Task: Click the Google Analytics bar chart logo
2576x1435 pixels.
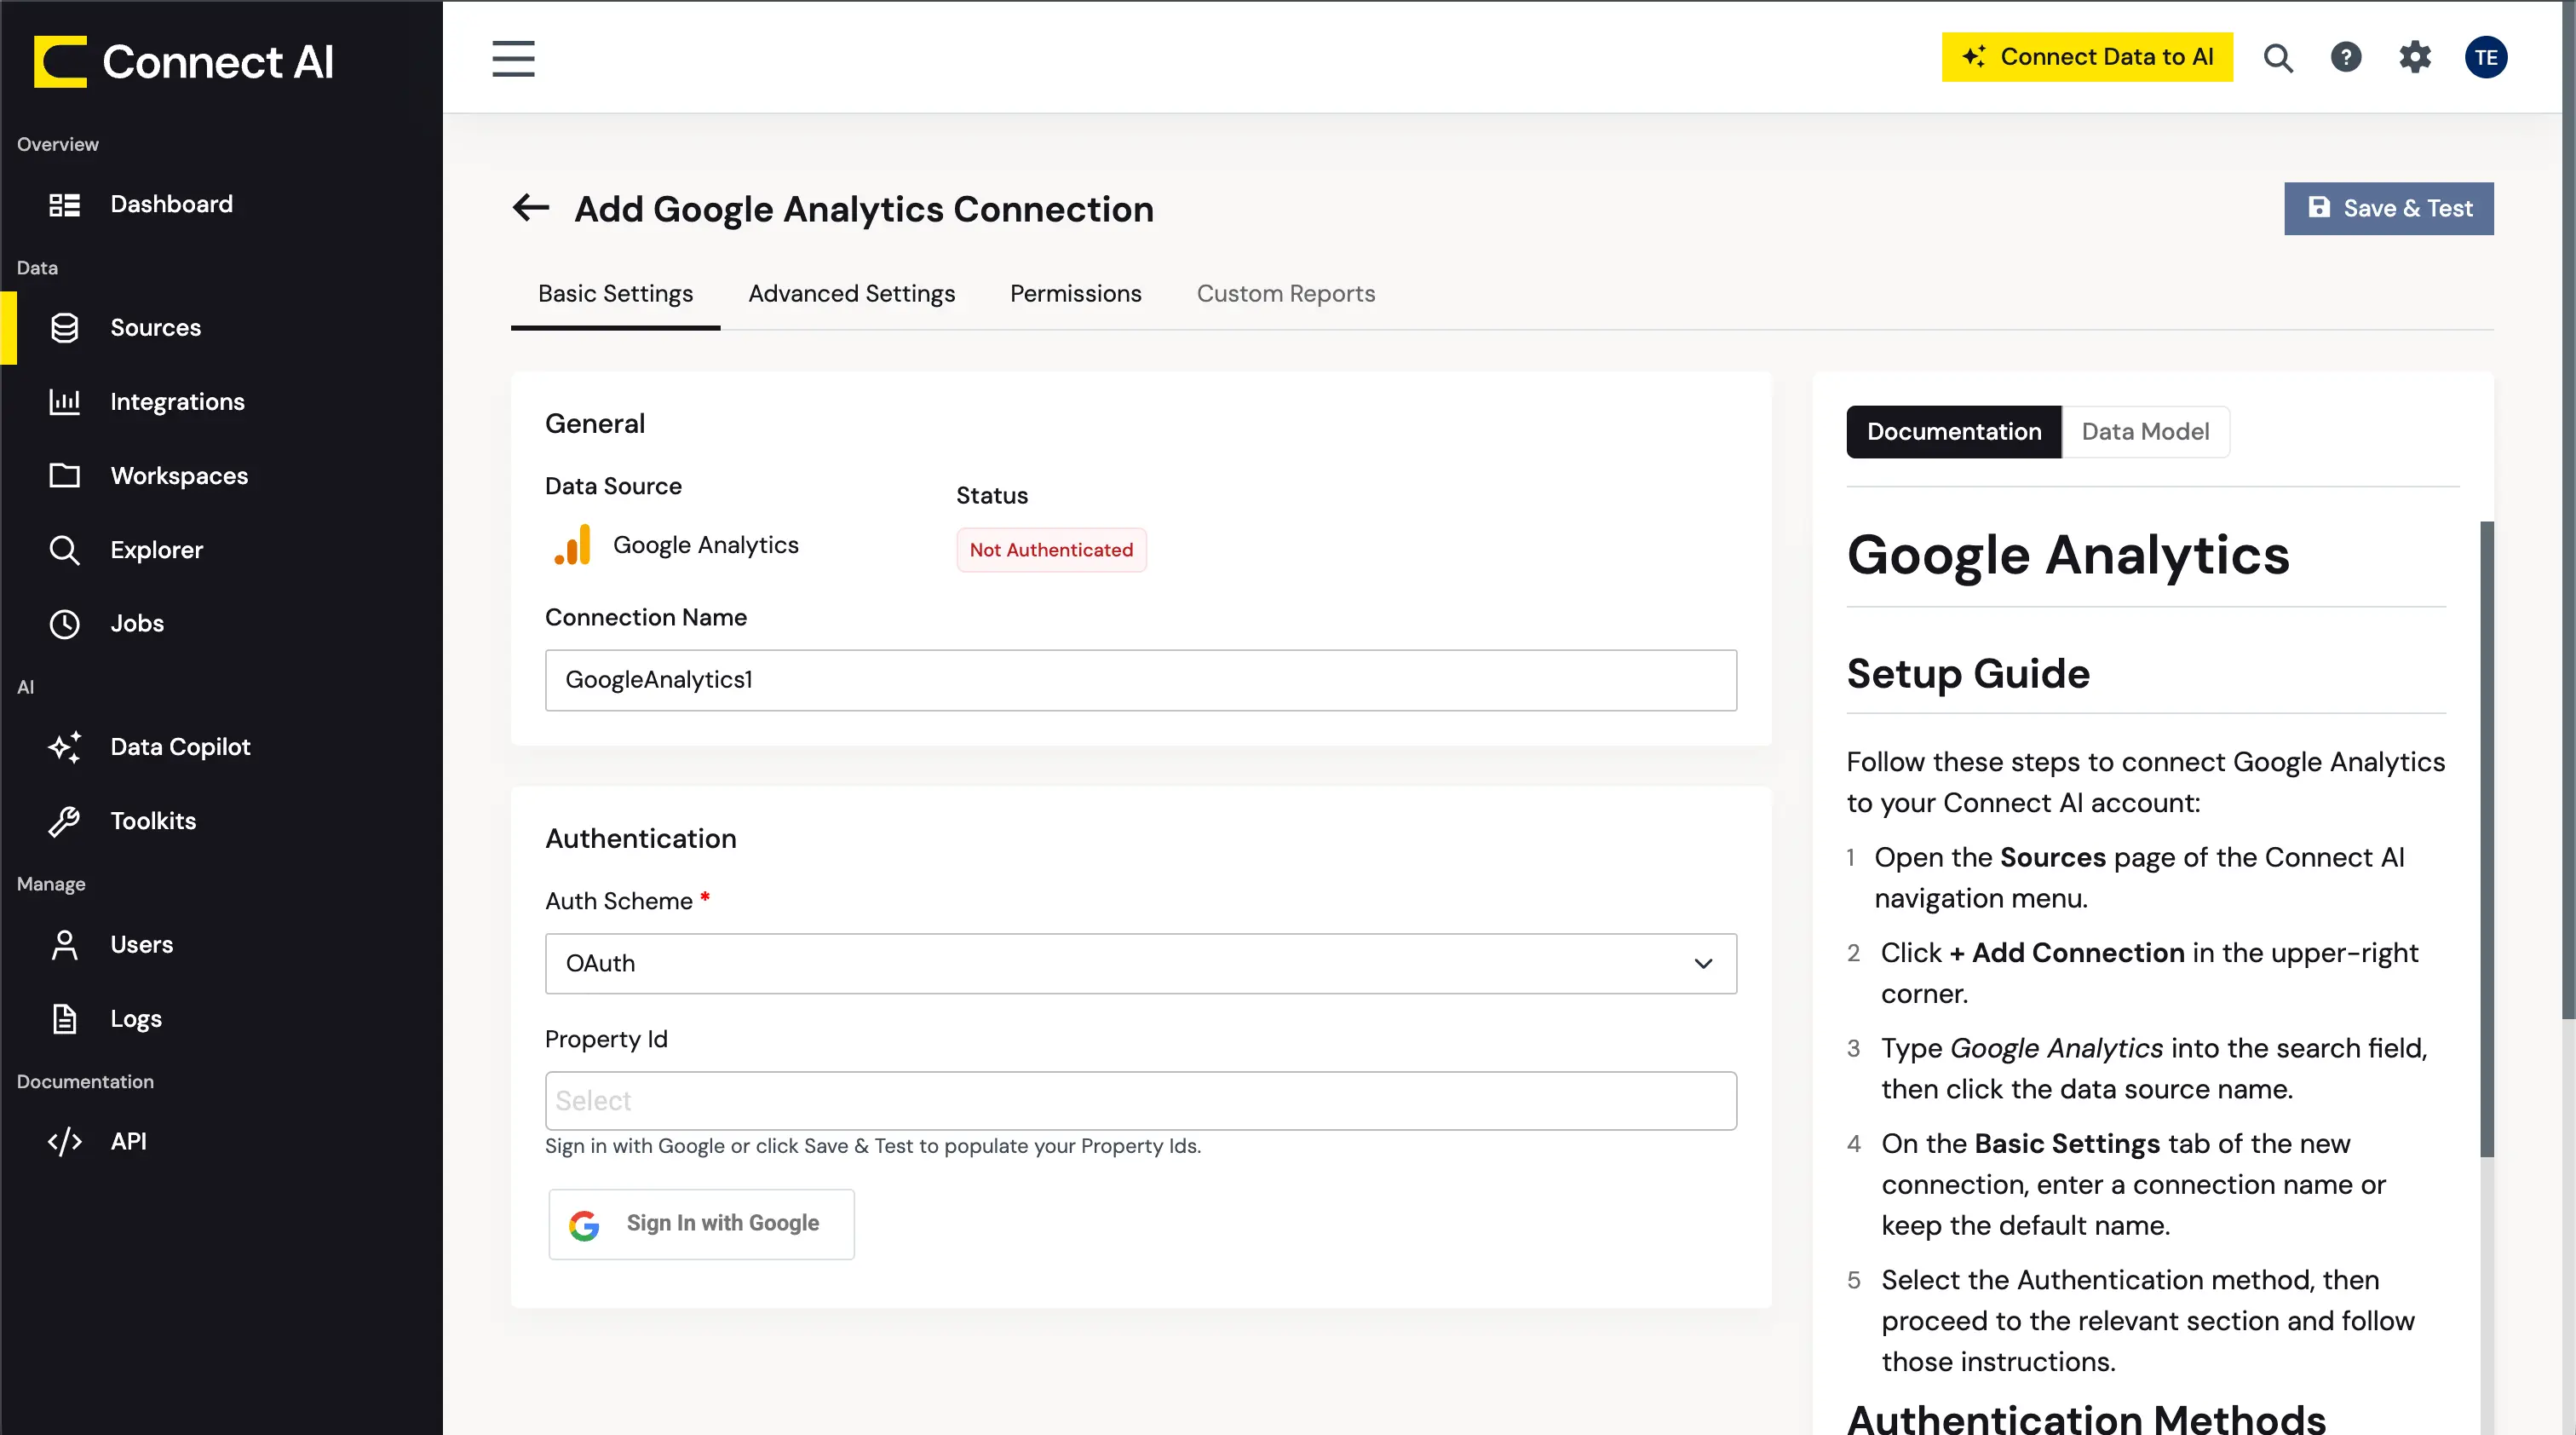Action: coord(573,546)
